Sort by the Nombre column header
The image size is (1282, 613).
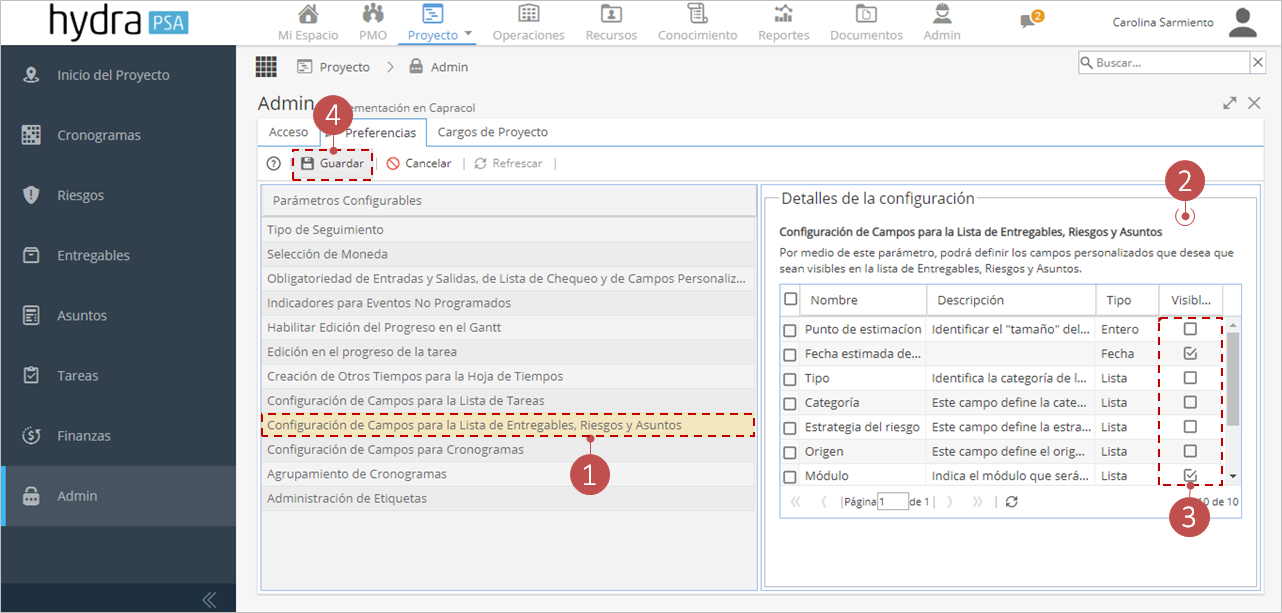click(x=864, y=300)
